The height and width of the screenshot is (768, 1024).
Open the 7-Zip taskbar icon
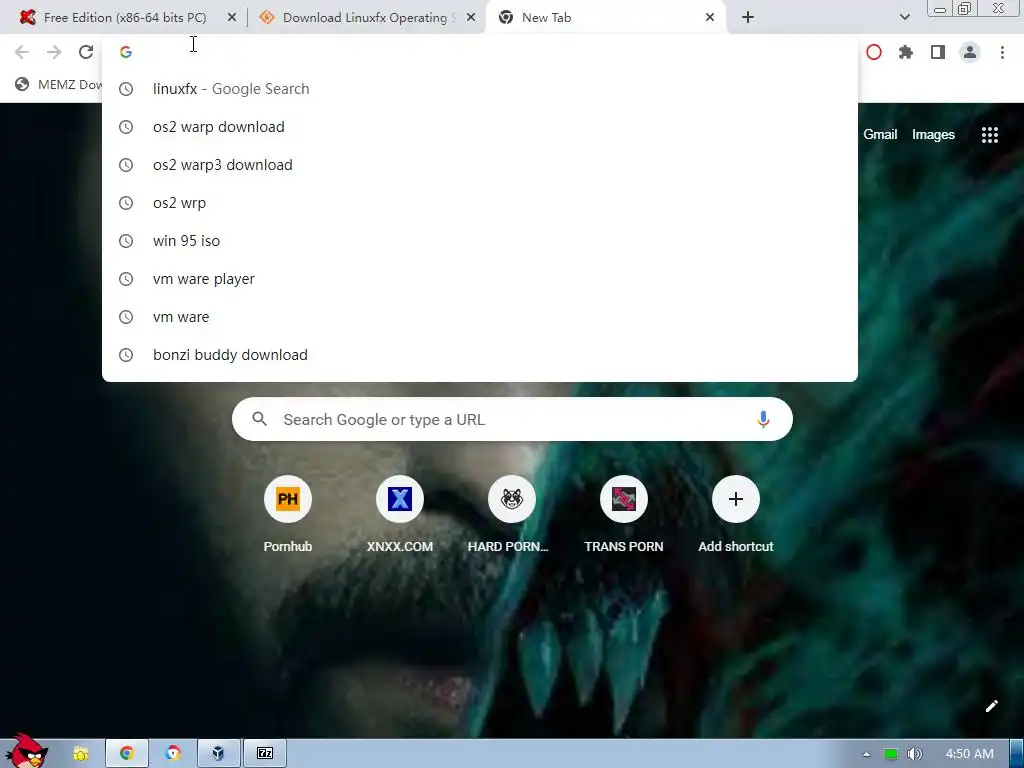[264, 754]
